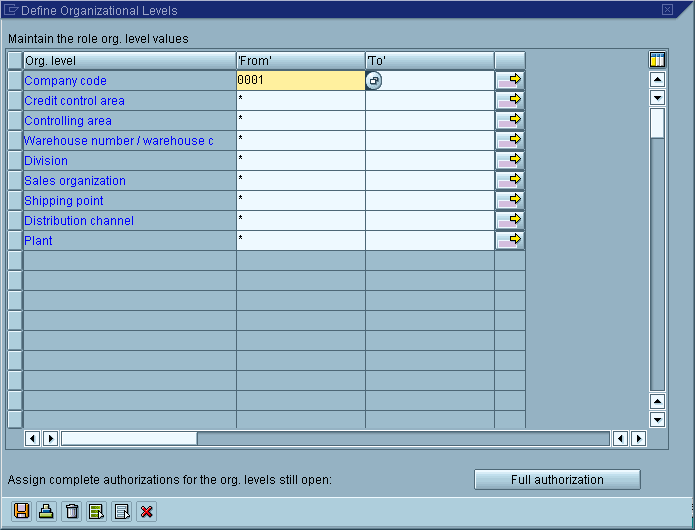Image resolution: width=695 pixels, height=530 pixels.
Task: Click the Full authorization button
Action: point(557,480)
